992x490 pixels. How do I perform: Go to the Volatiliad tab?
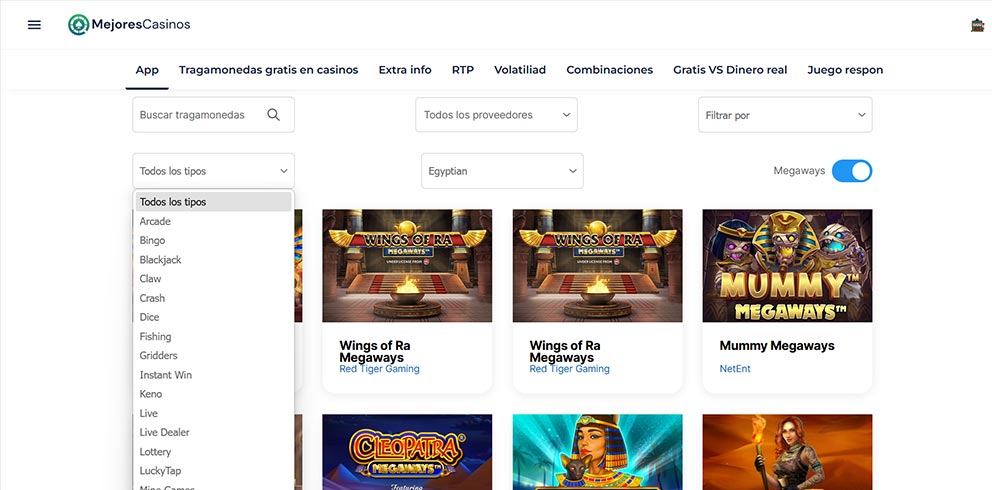(x=520, y=70)
